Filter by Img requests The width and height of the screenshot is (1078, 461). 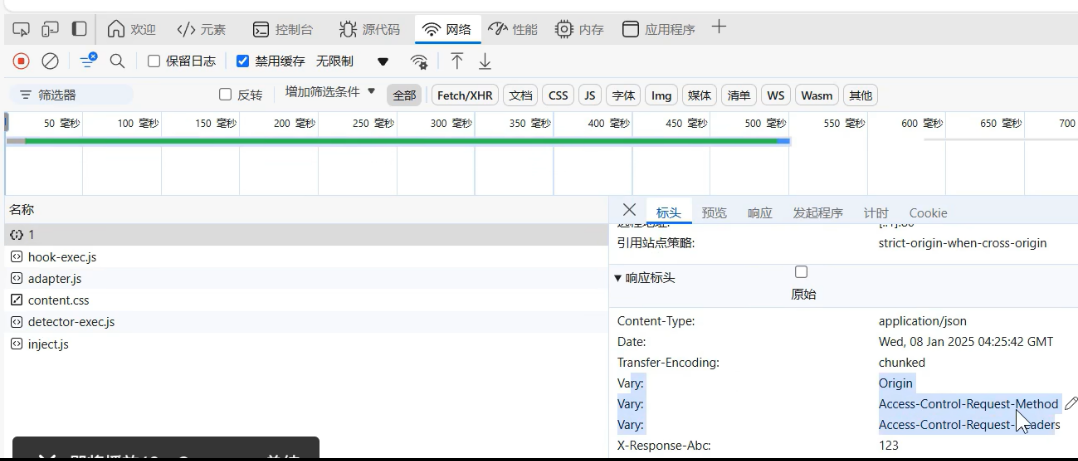pyautogui.click(x=661, y=95)
